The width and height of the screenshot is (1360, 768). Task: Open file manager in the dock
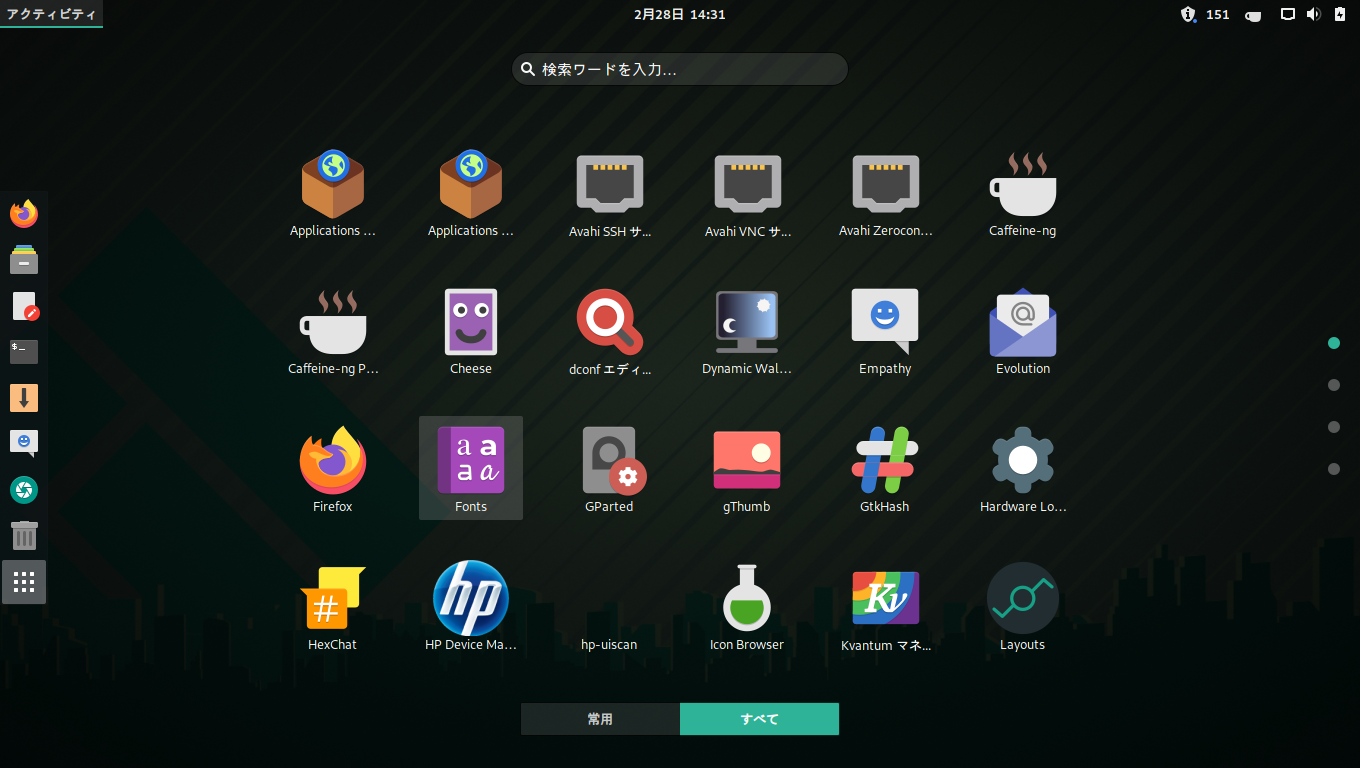pos(24,260)
